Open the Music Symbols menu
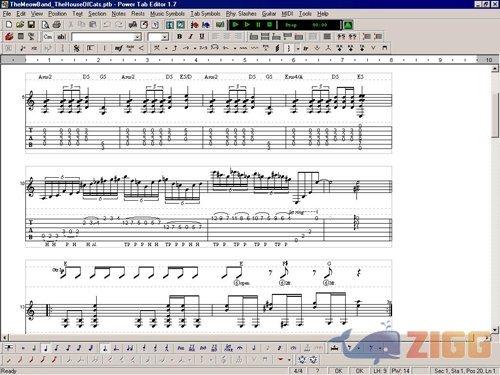Screen dimensions: 500x375 (167, 14)
